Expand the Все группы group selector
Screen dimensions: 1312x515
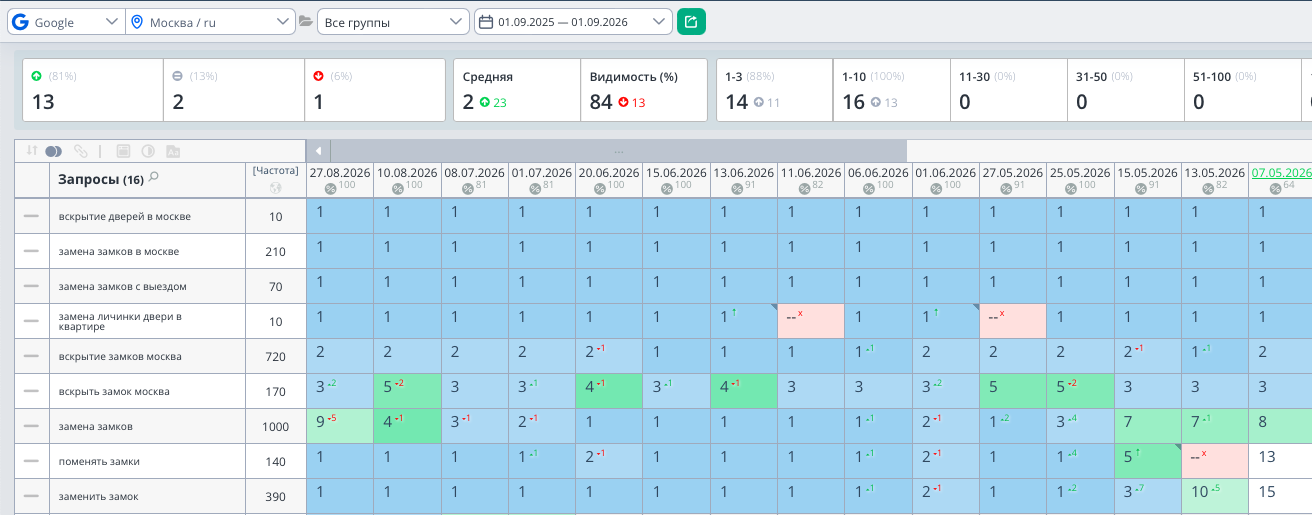(x=393, y=22)
